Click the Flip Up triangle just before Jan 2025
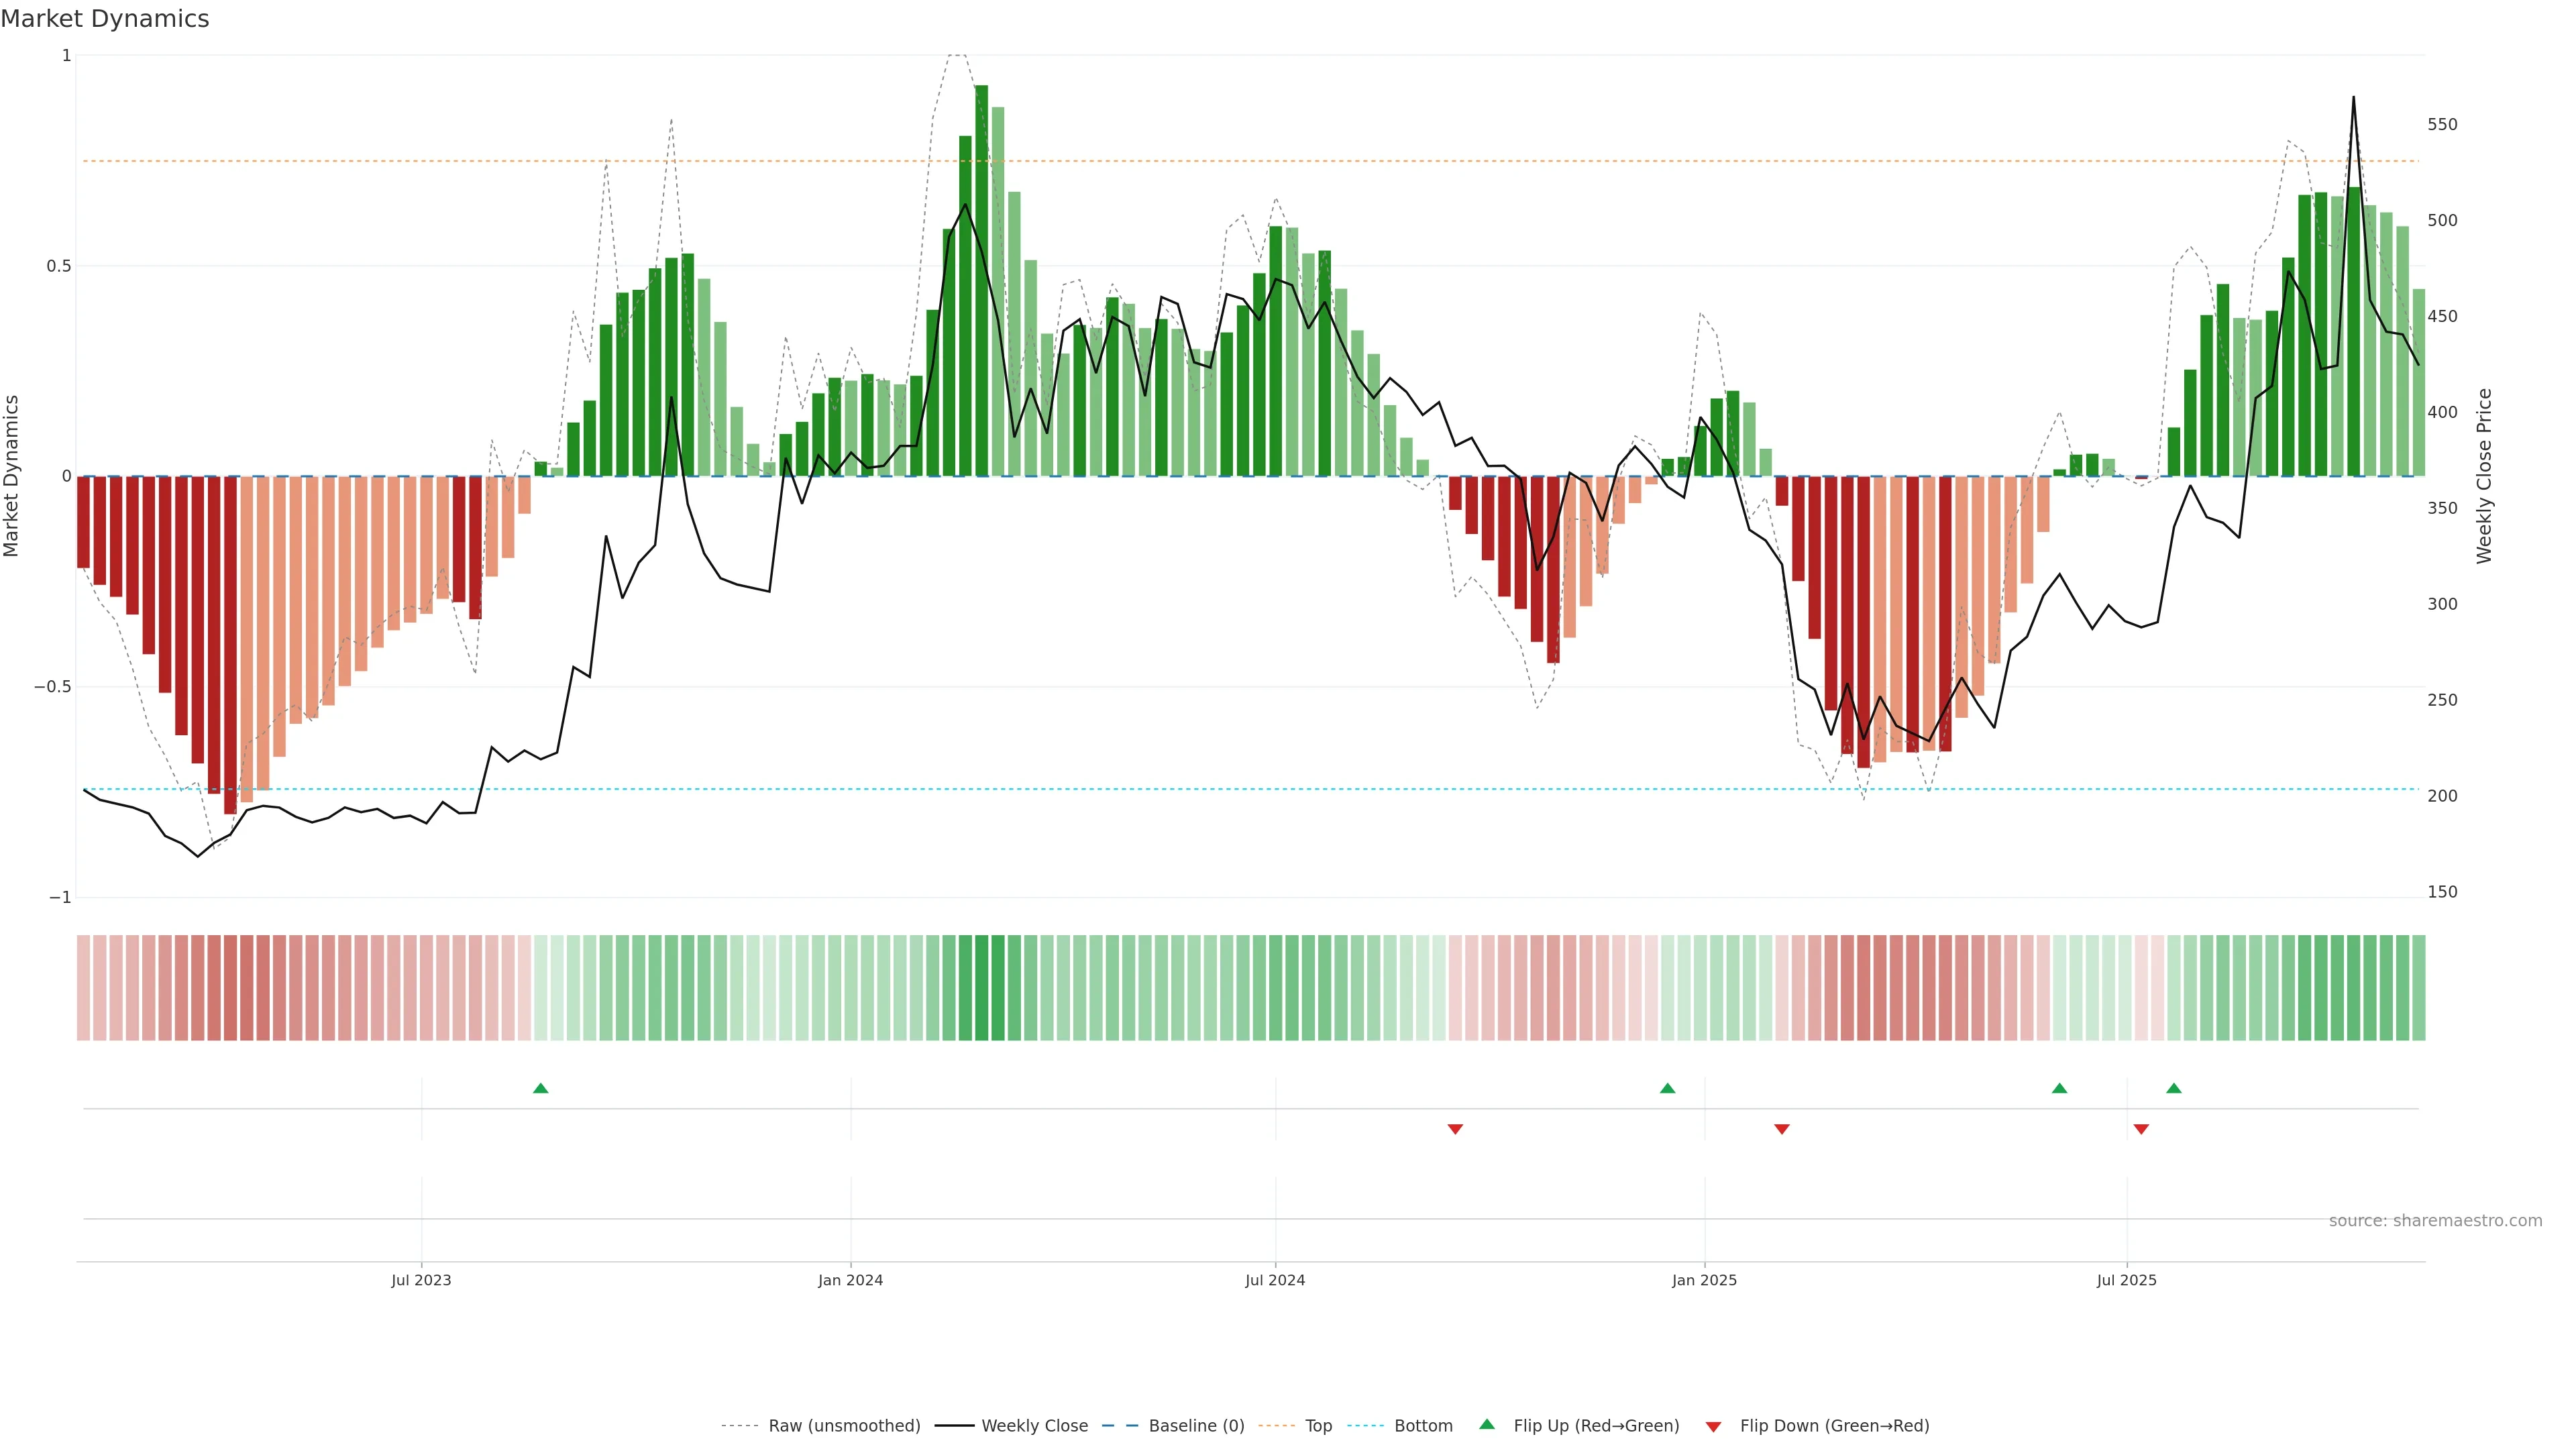The height and width of the screenshot is (1449, 2576). (x=1667, y=1088)
